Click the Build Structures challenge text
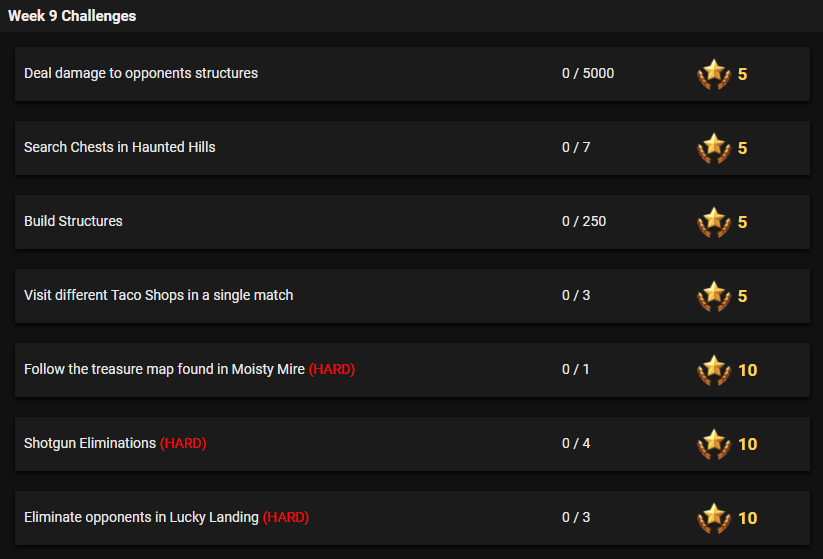 (x=73, y=221)
